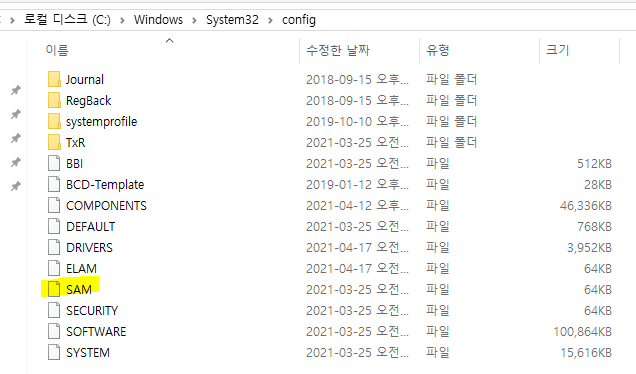Image resolution: width=636 pixels, height=374 pixels.
Task: Click the SECURITY file icon
Action: 54,310
